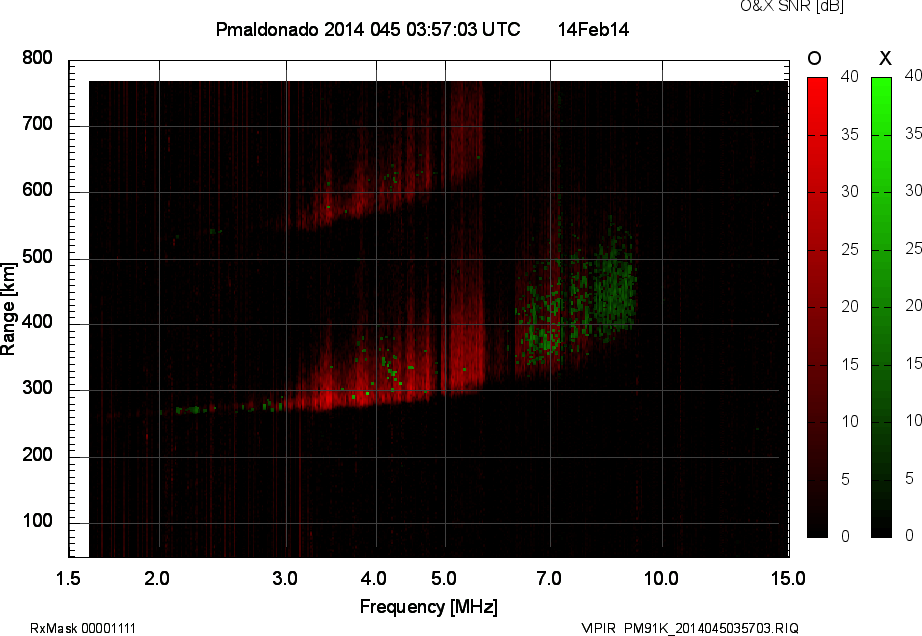This screenshot has width=922, height=636.
Task: Click the 'VIPIR PM91K_2014045035703.RIQ' file name
Action: [x=690, y=628]
